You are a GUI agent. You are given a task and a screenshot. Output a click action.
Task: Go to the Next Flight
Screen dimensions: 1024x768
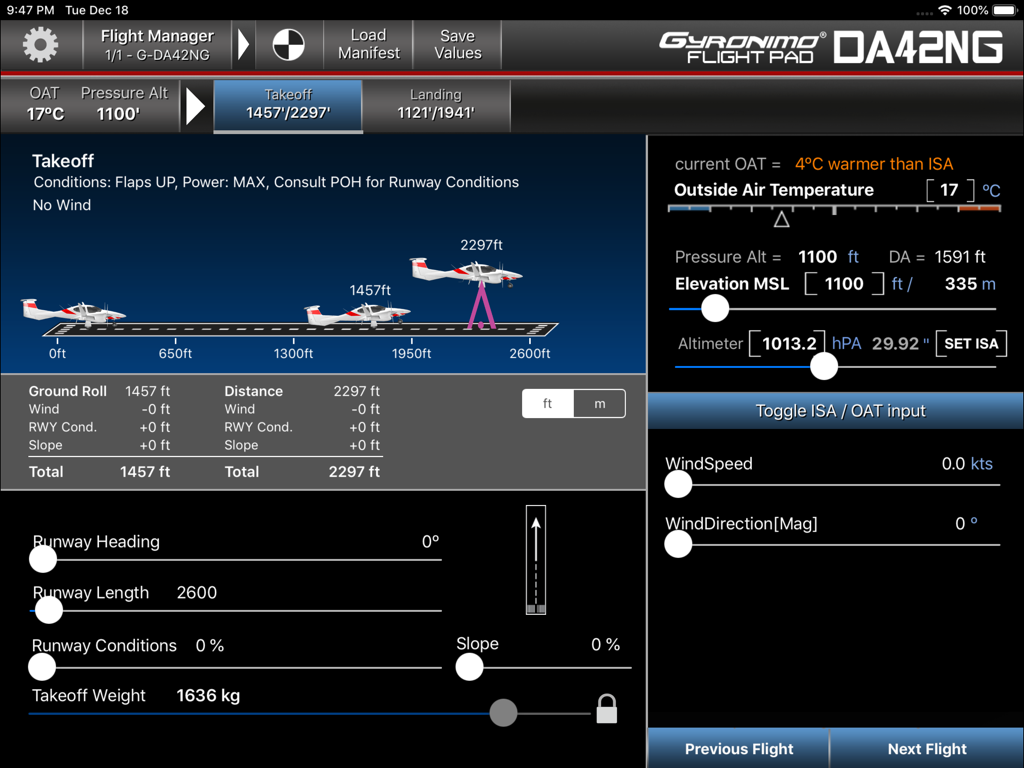point(926,748)
